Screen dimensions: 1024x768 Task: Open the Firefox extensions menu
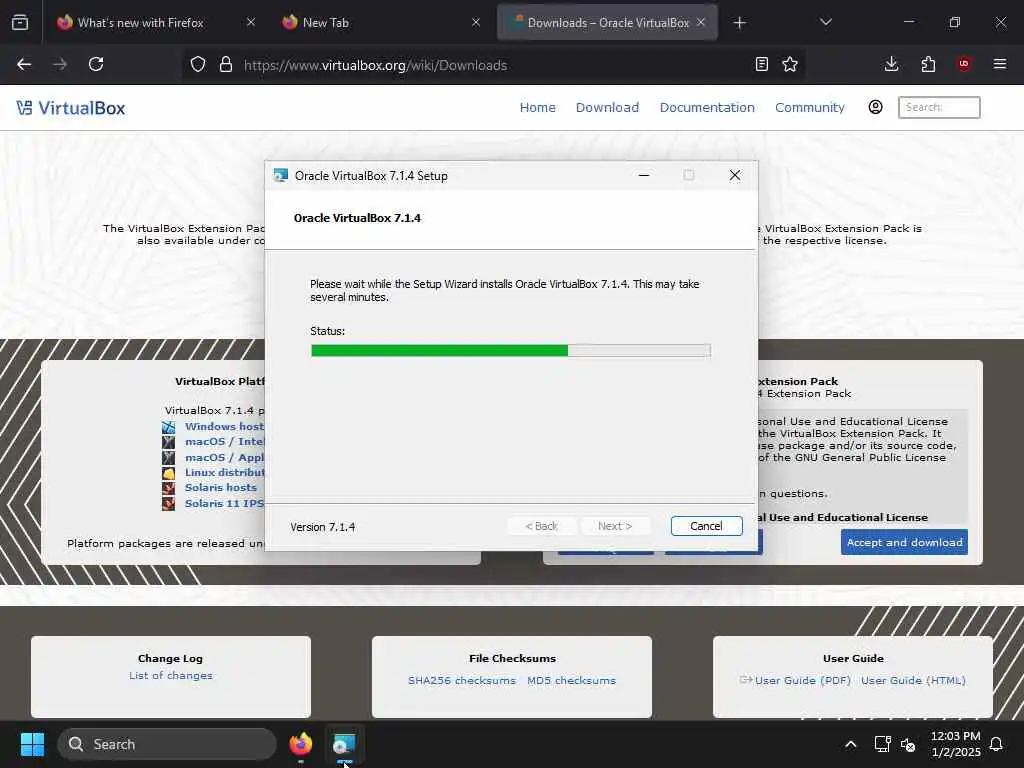coord(928,64)
